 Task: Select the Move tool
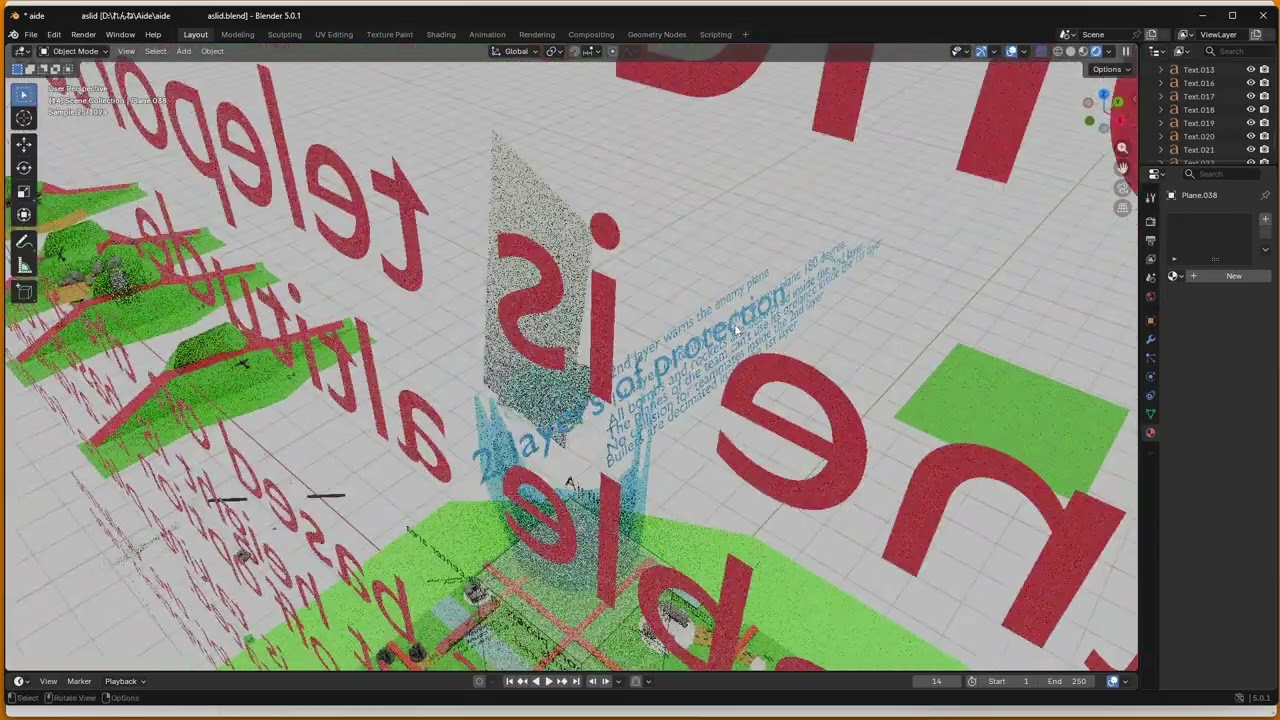tap(24, 145)
